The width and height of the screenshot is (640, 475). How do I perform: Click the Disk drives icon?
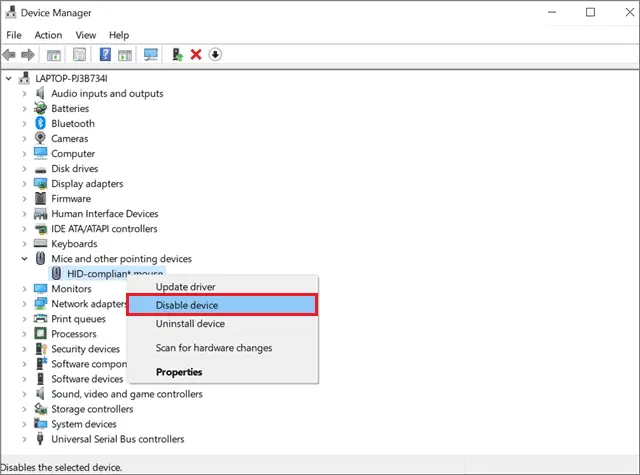[40, 169]
